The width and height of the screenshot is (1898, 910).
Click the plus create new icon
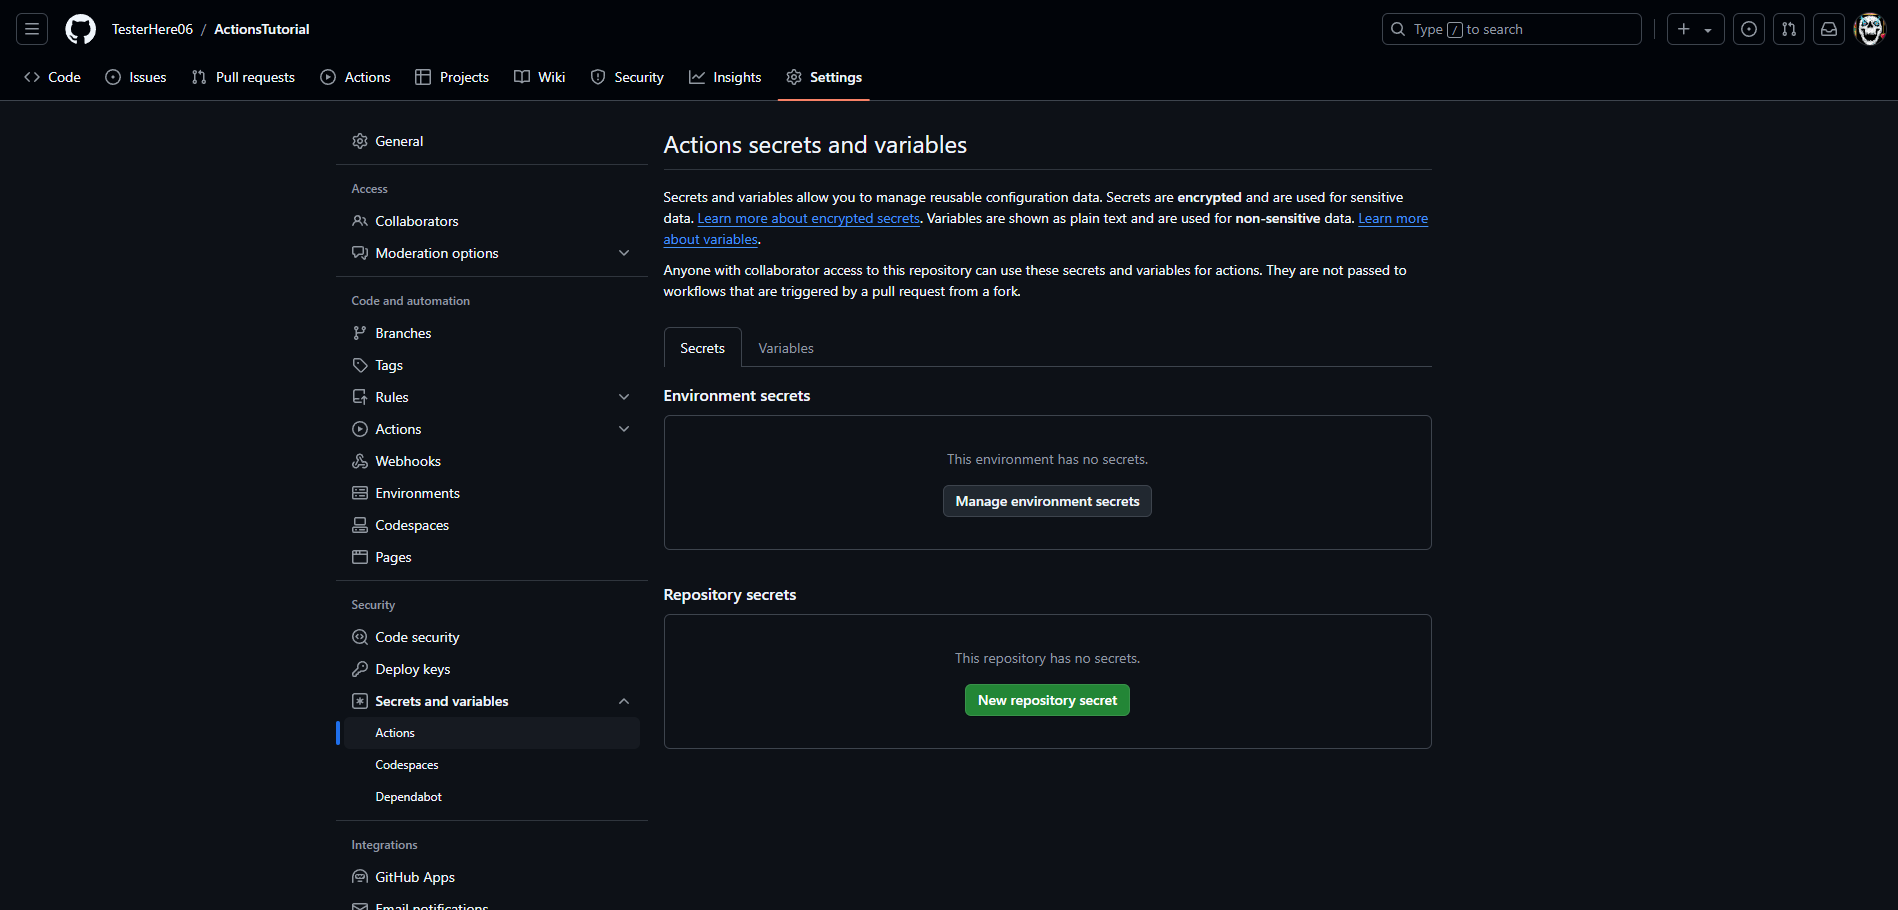tap(1684, 29)
